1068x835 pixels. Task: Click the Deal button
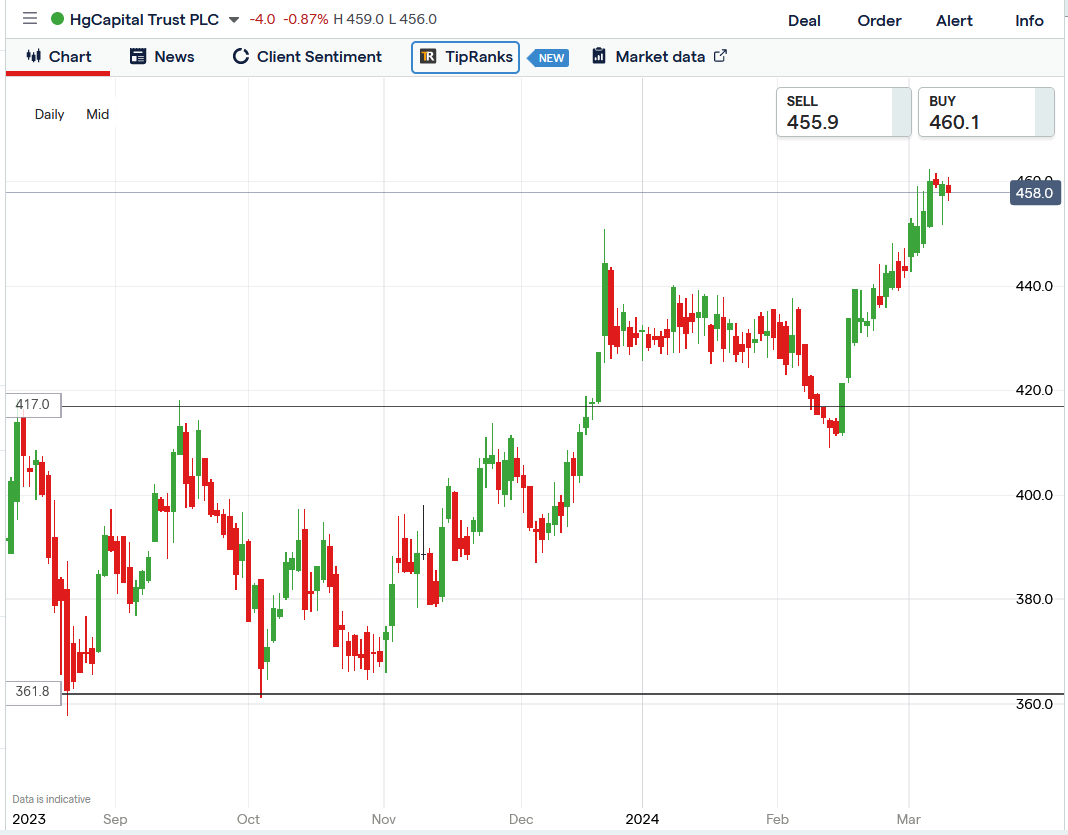pos(804,20)
